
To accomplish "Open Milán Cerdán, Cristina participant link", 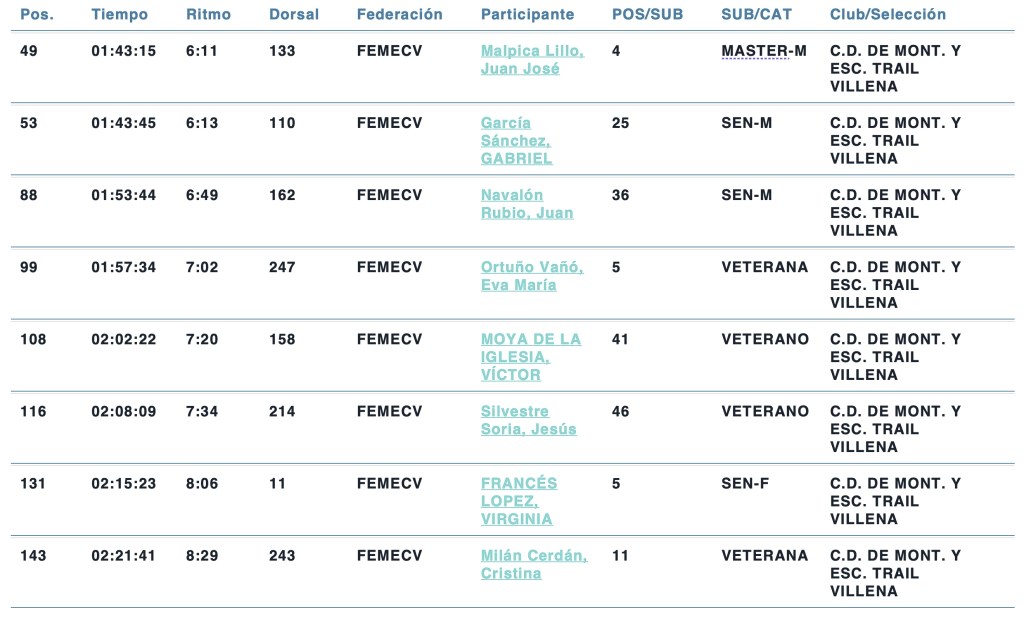I will (x=533, y=564).
